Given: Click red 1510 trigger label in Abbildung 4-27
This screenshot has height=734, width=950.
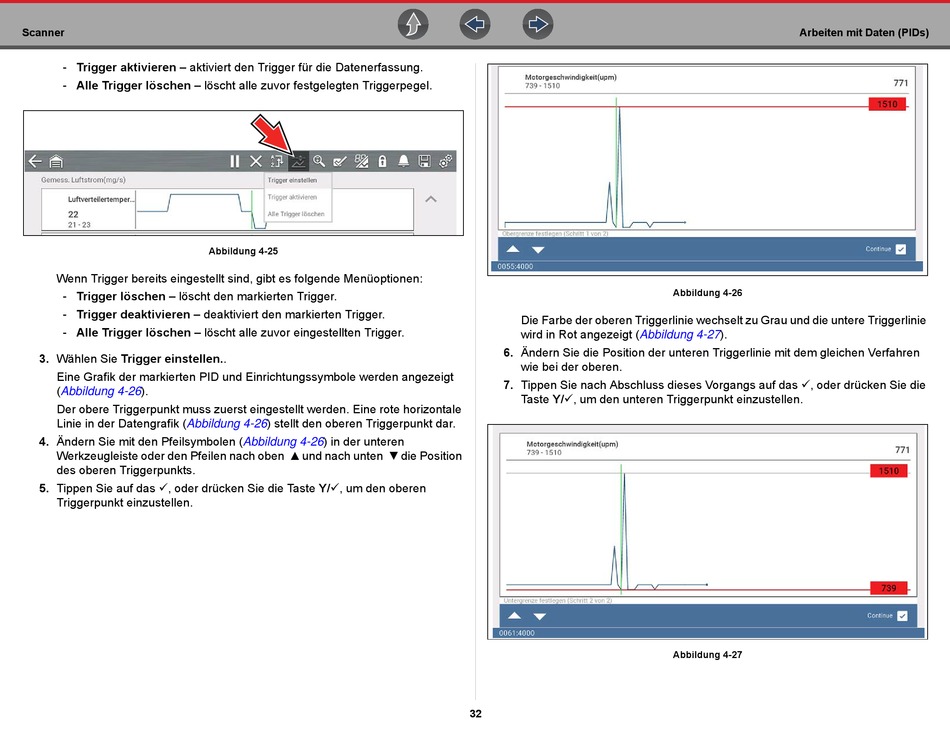Looking at the screenshot, I should click(x=889, y=471).
